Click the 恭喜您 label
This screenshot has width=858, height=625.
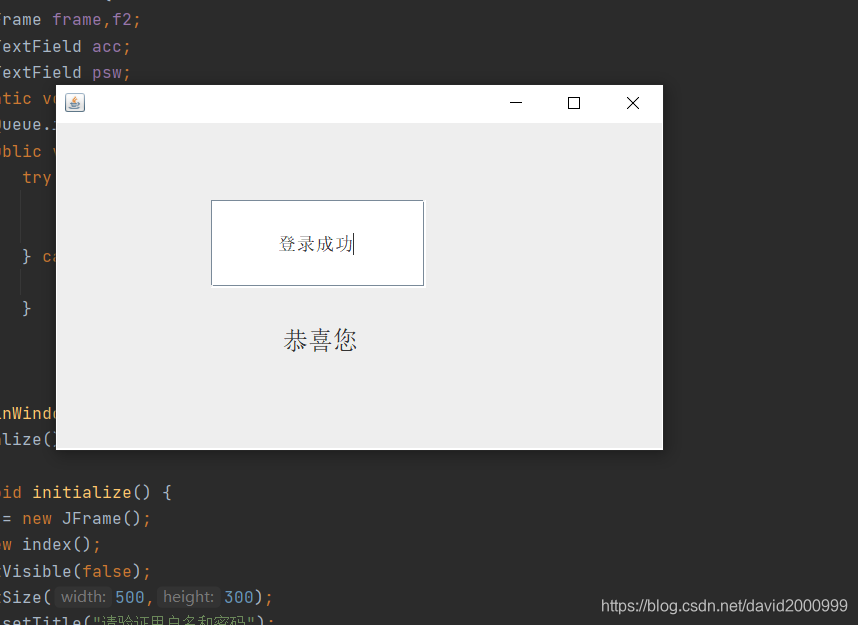tap(320, 340)
